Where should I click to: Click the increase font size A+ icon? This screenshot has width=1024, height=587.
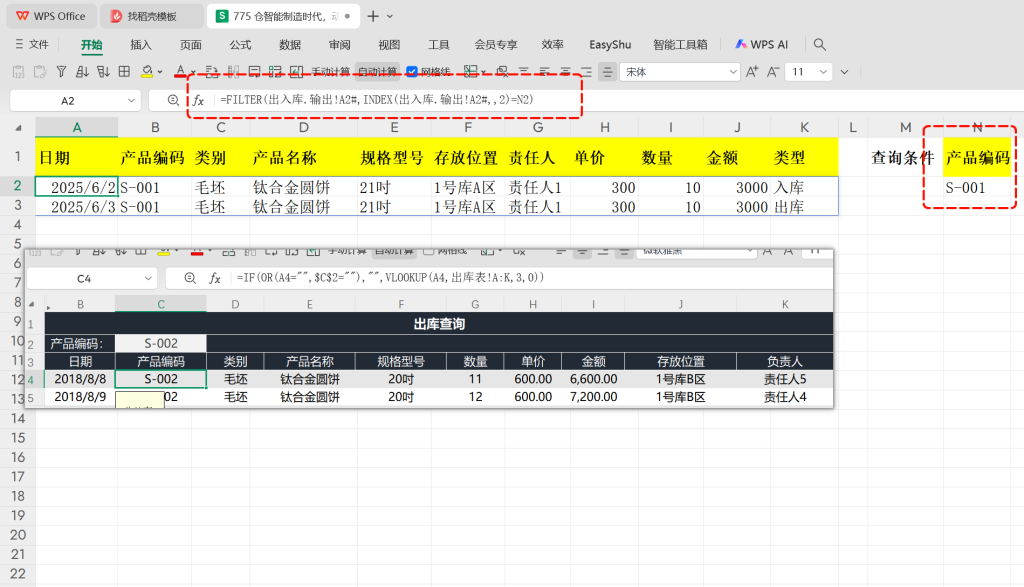point(752,72)
